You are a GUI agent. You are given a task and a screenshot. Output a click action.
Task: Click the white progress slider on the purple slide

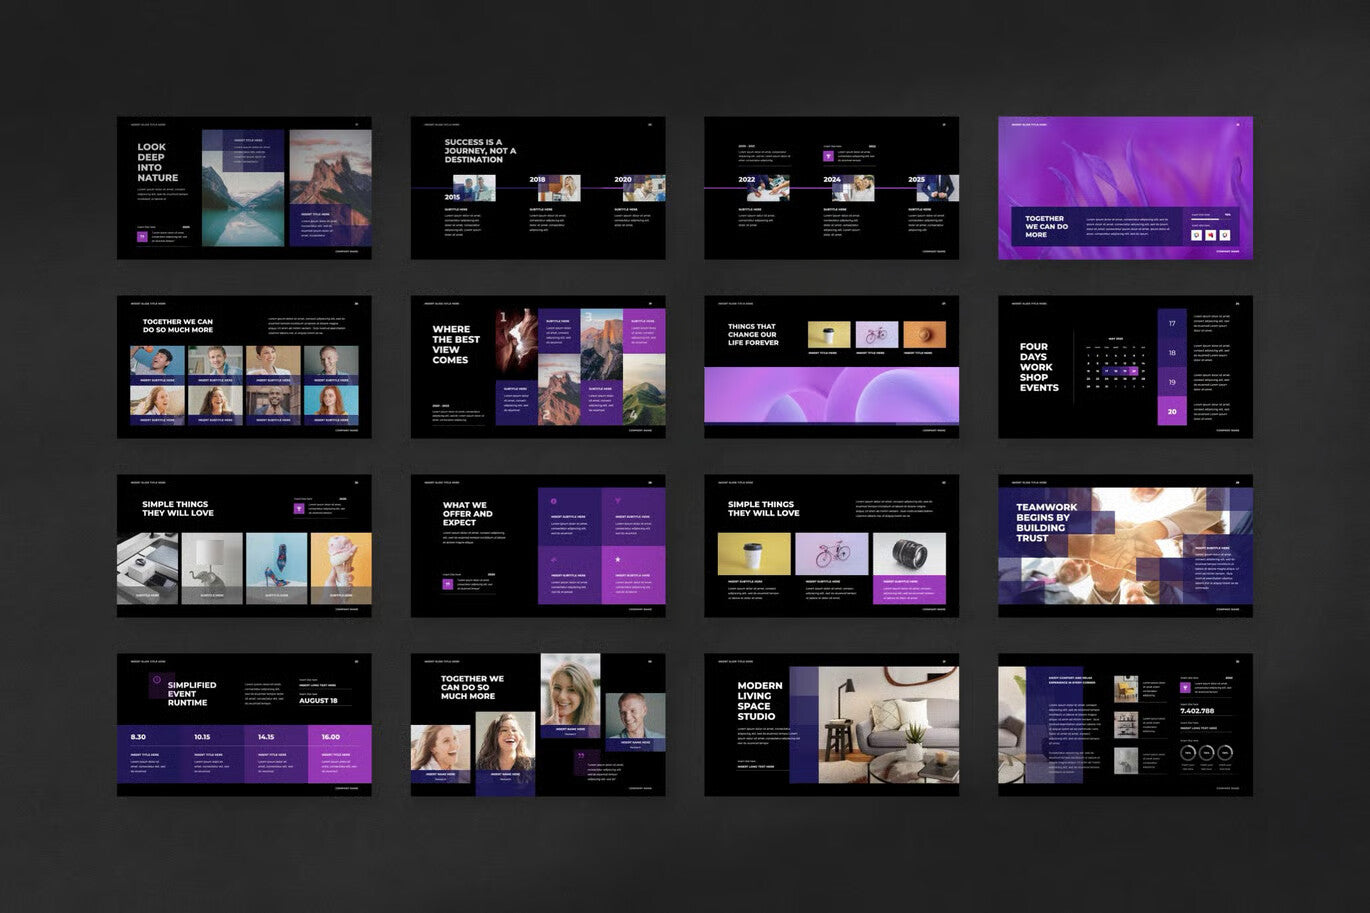[1205, 219]
